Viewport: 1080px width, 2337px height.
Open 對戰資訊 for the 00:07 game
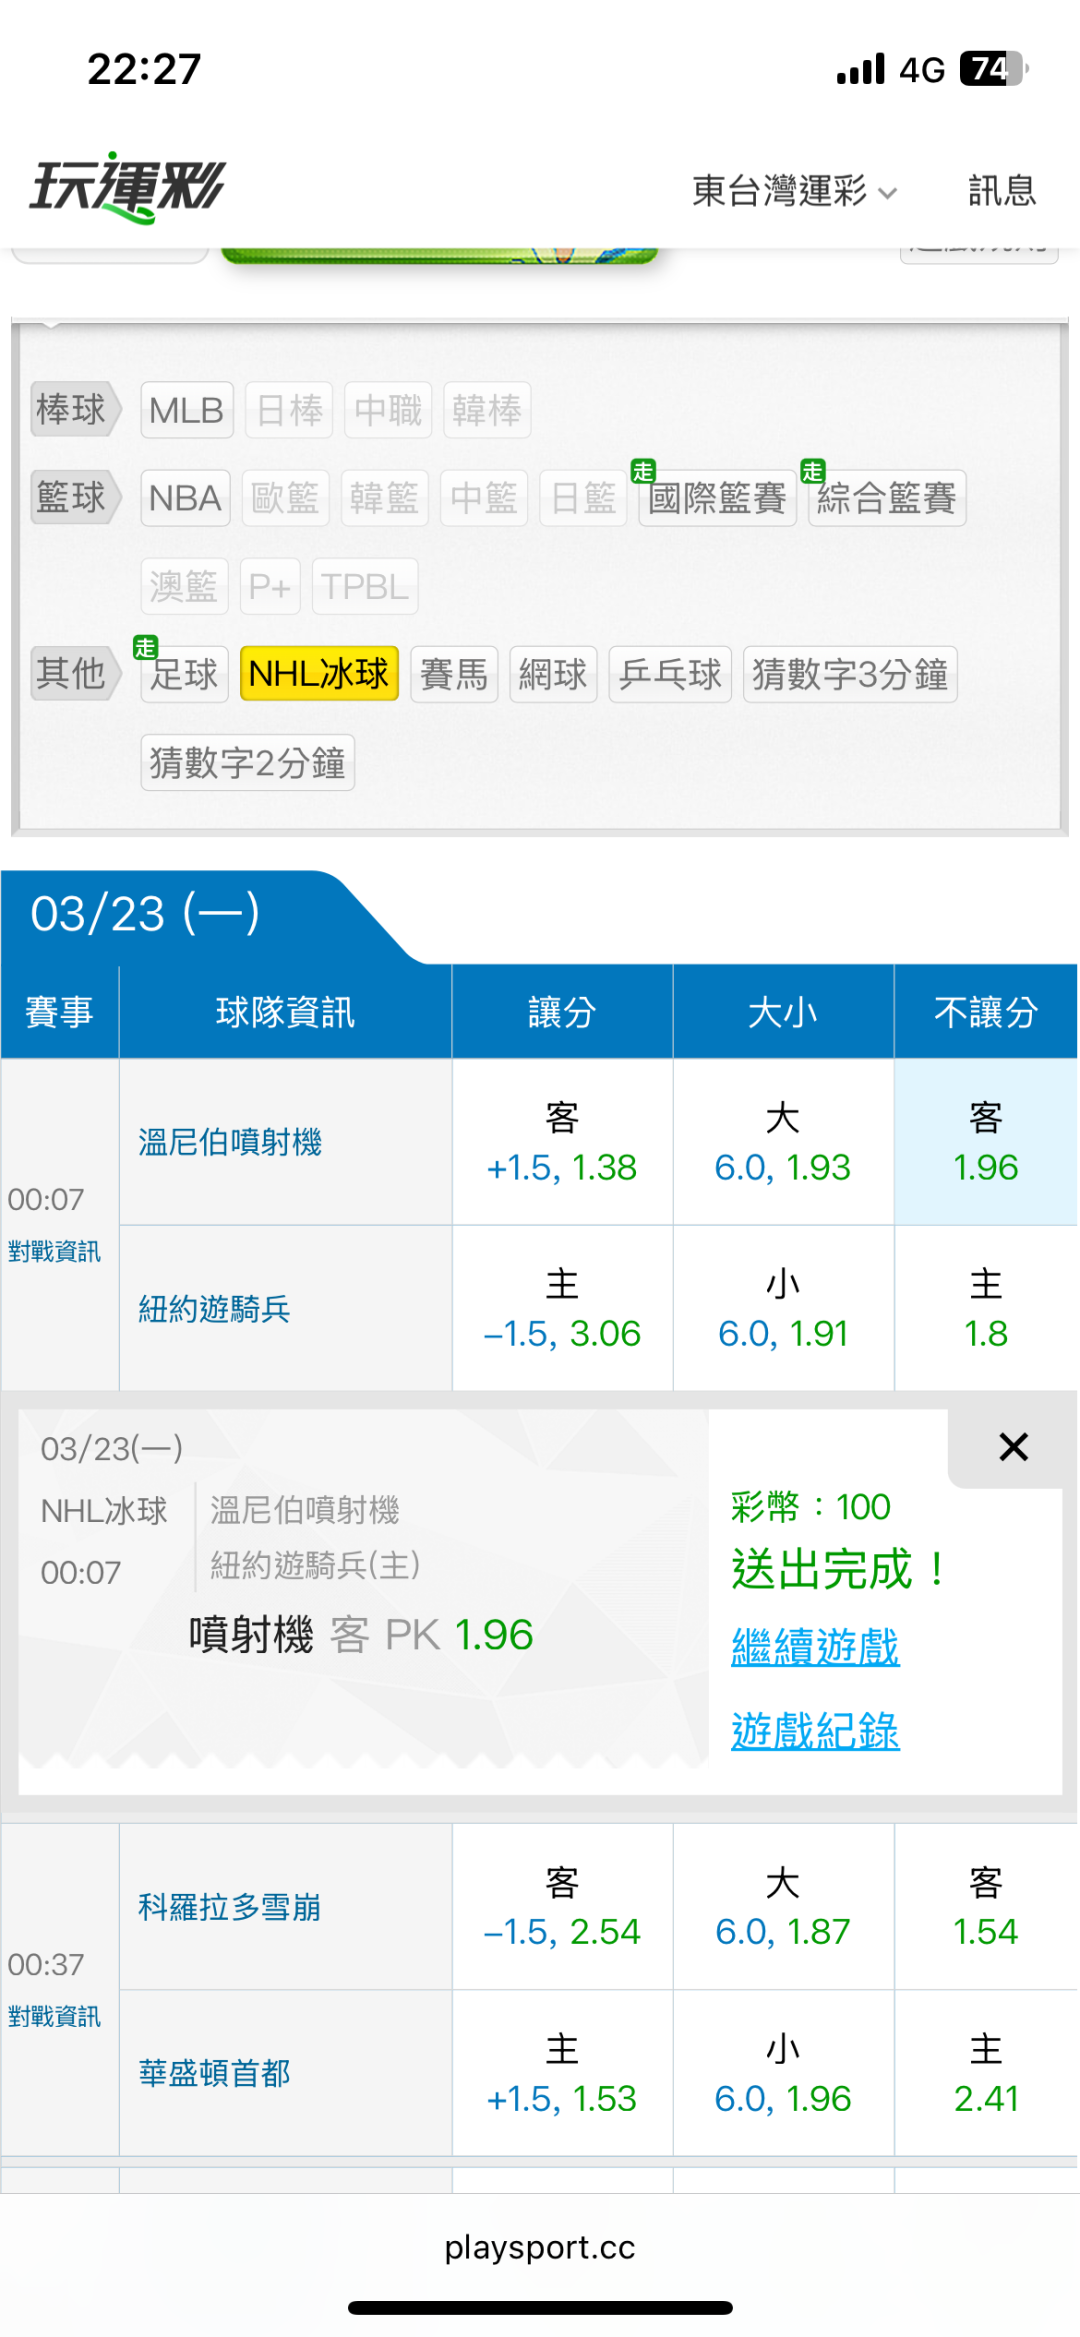point(54,1251)
